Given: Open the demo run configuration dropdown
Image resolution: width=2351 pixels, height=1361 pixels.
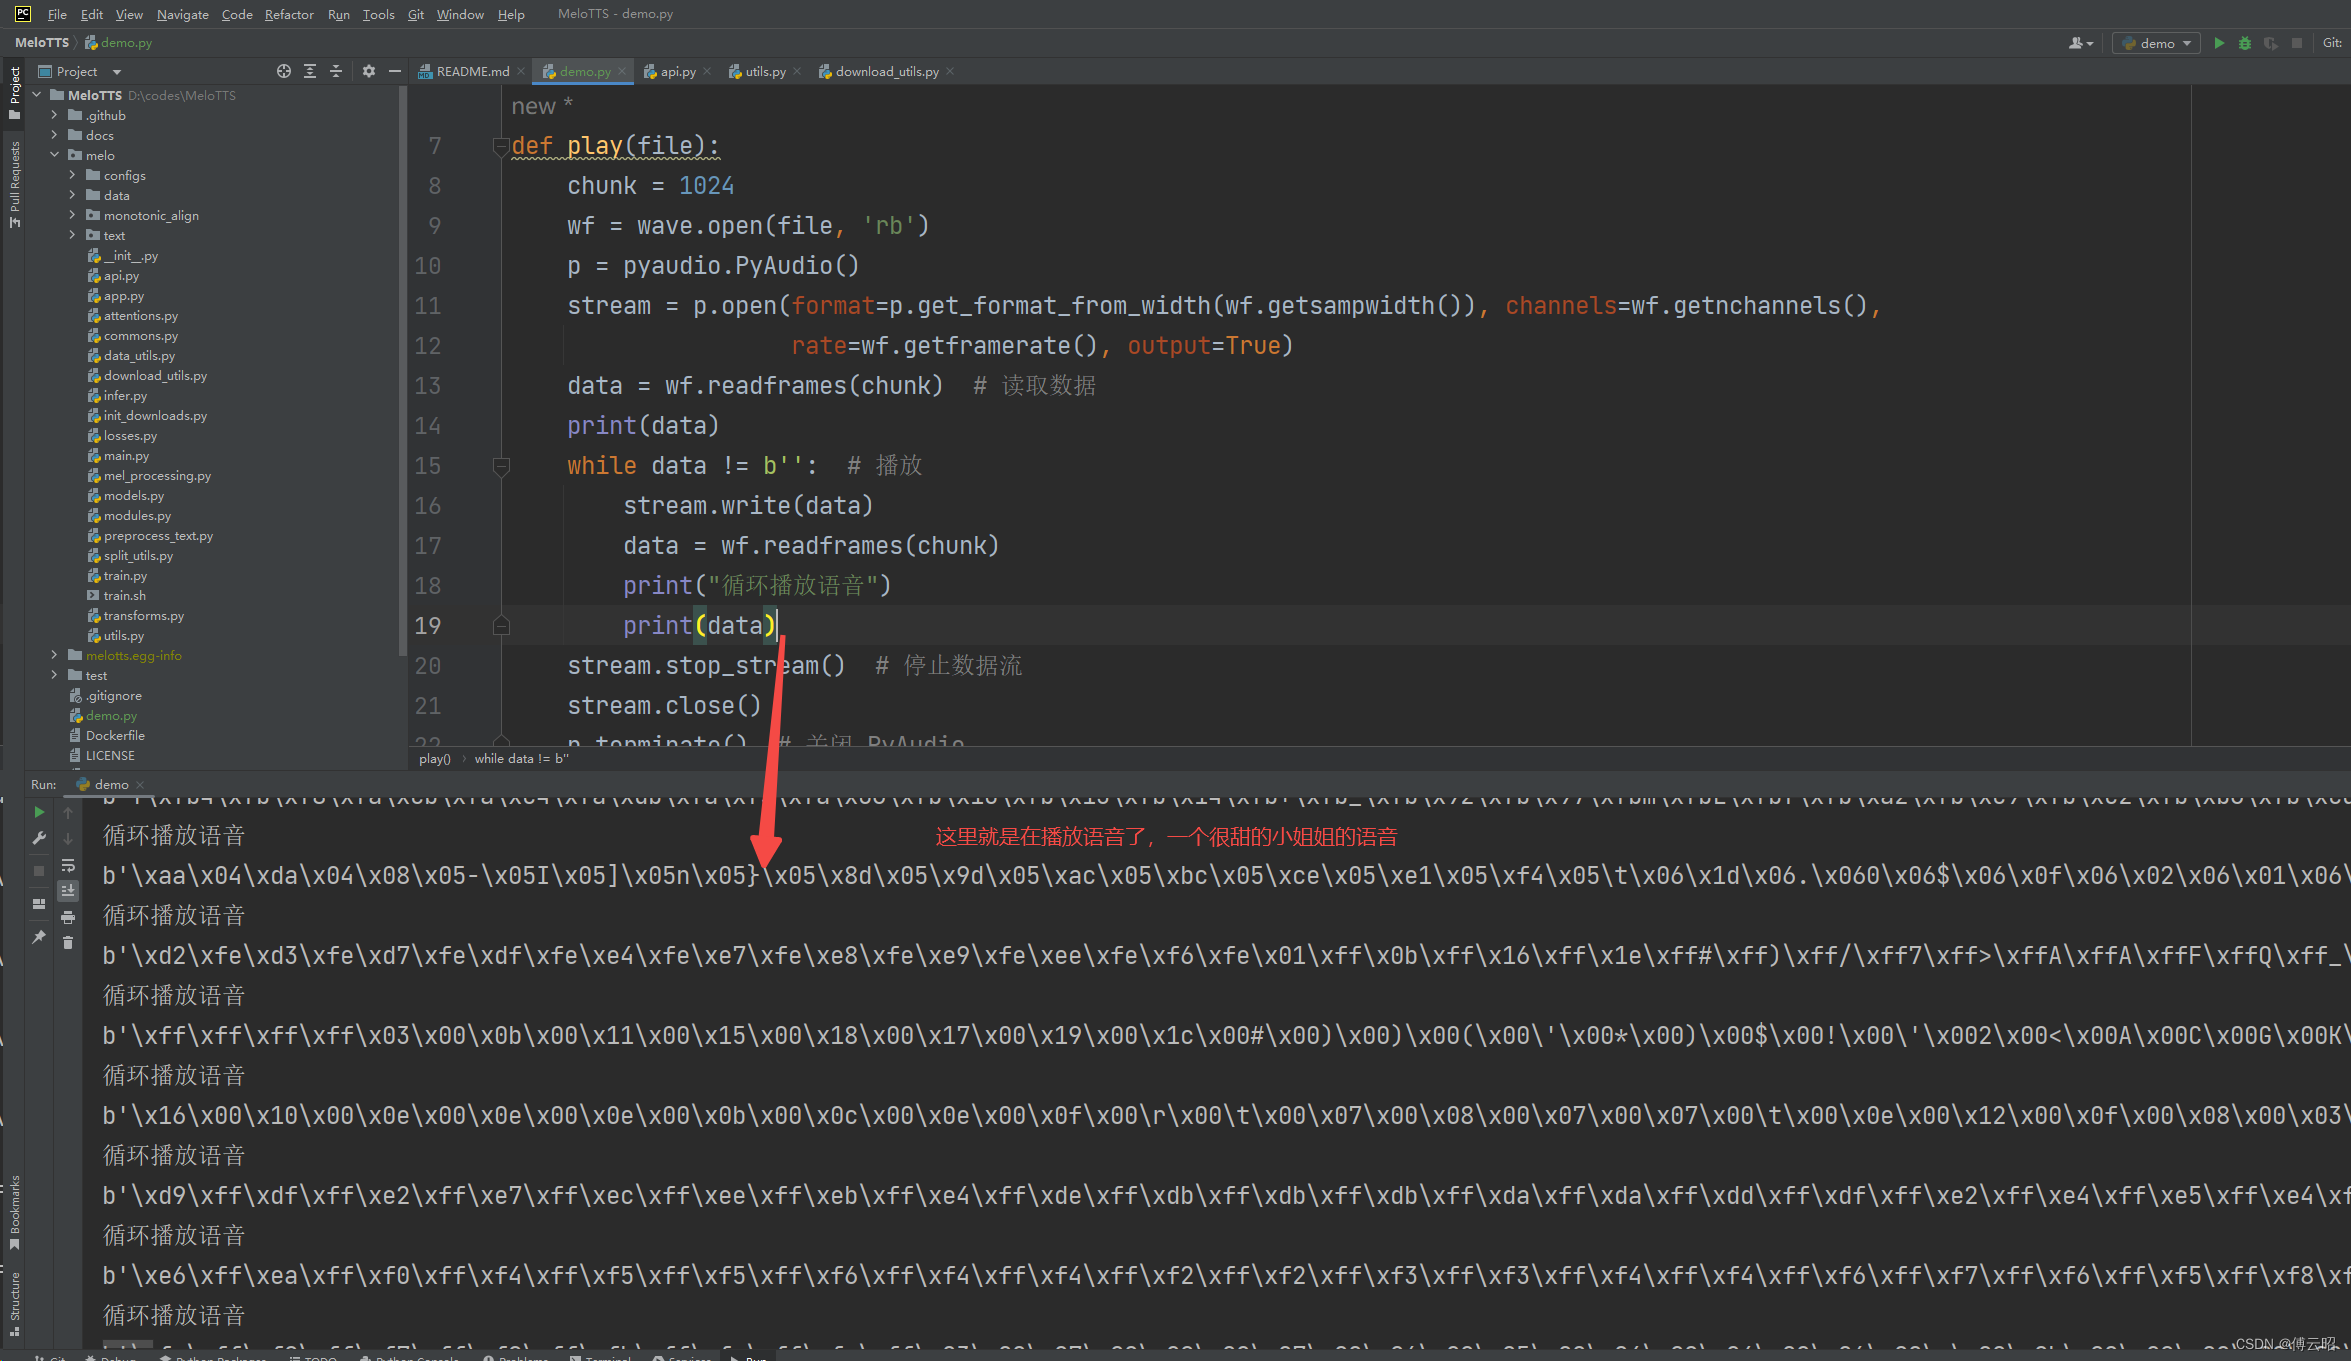Looking at the screenshot, I should 2156,43.
